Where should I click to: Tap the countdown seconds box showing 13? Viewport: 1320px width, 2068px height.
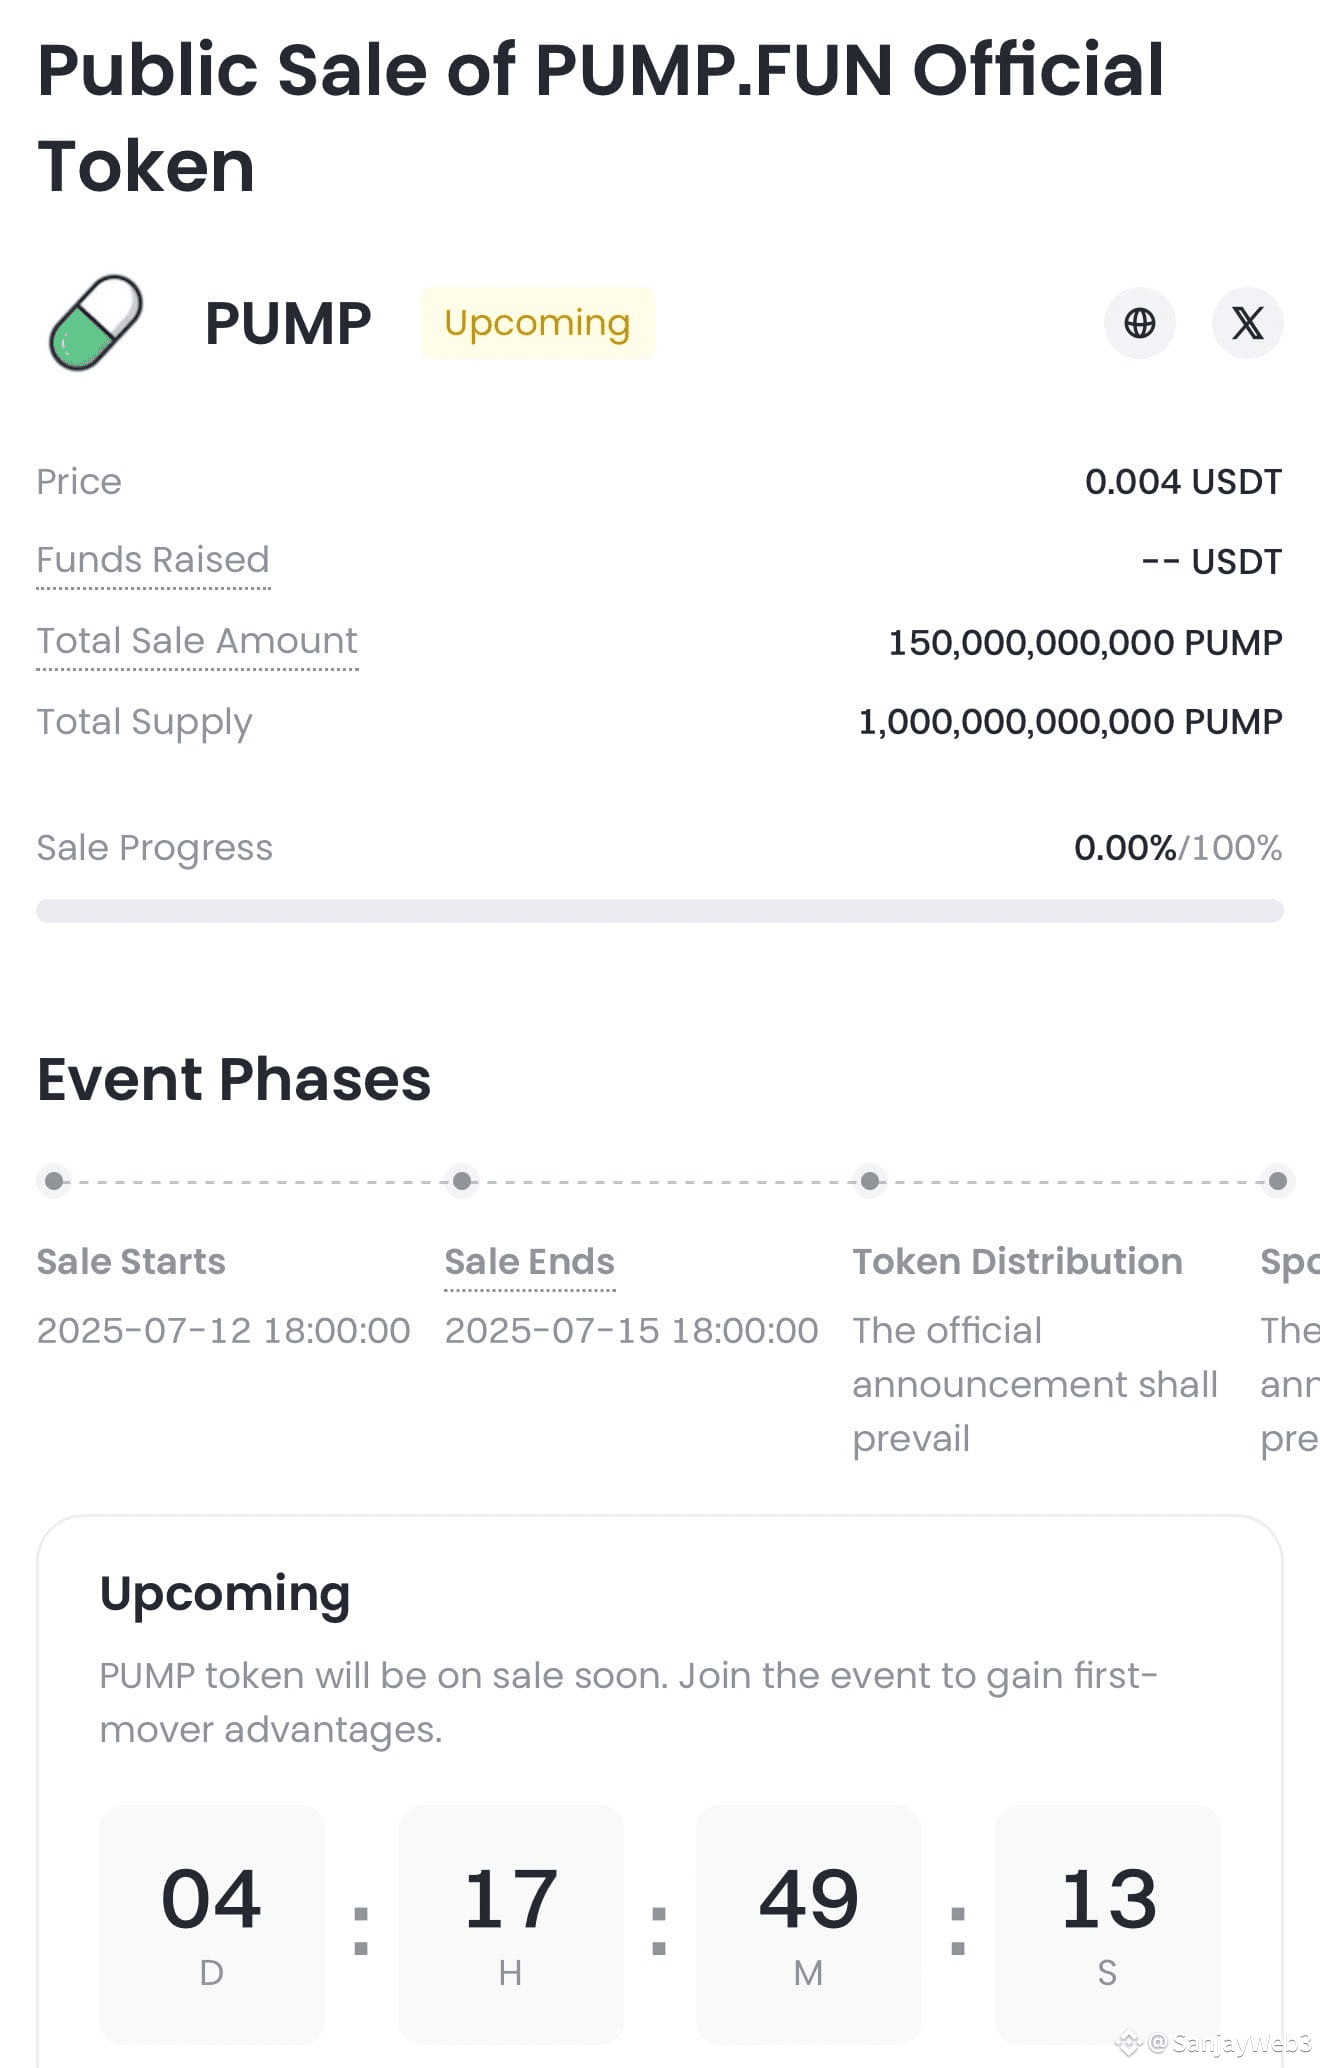(1108, 1924)
